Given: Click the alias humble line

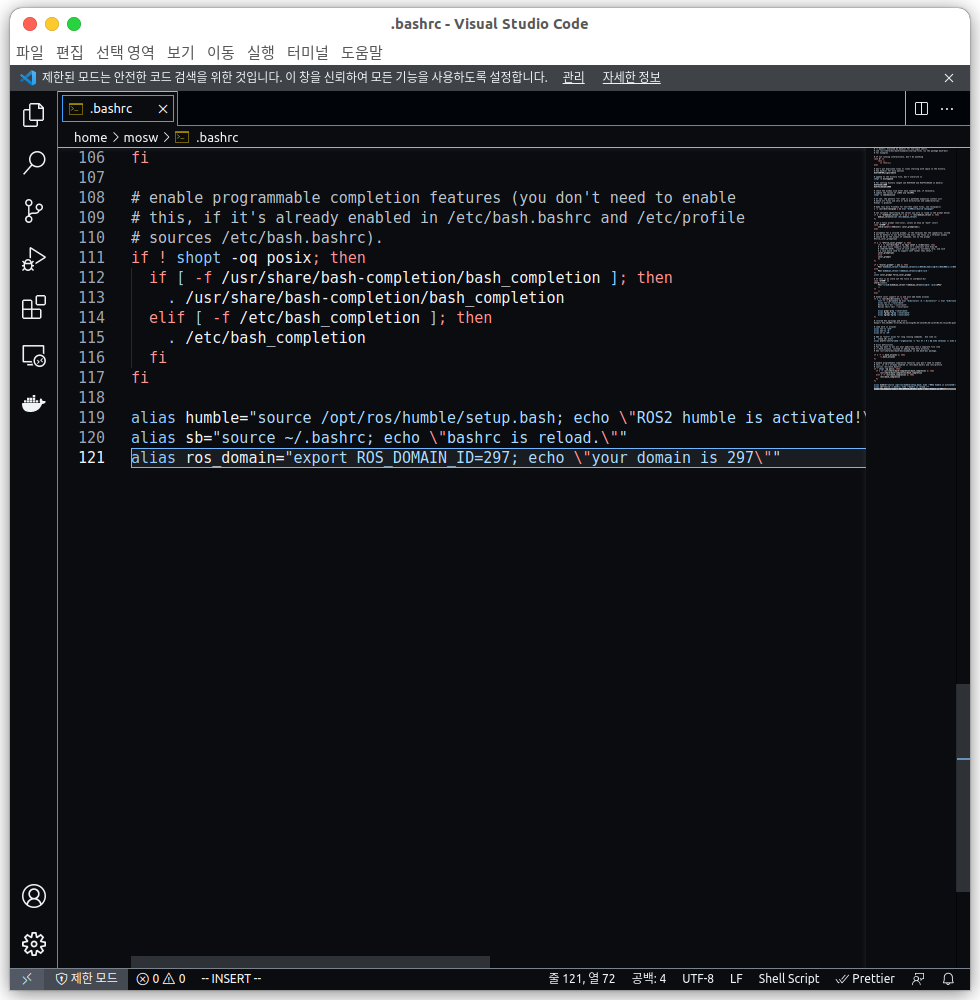Looking at the screenshot, I should [x=498, y=418].
